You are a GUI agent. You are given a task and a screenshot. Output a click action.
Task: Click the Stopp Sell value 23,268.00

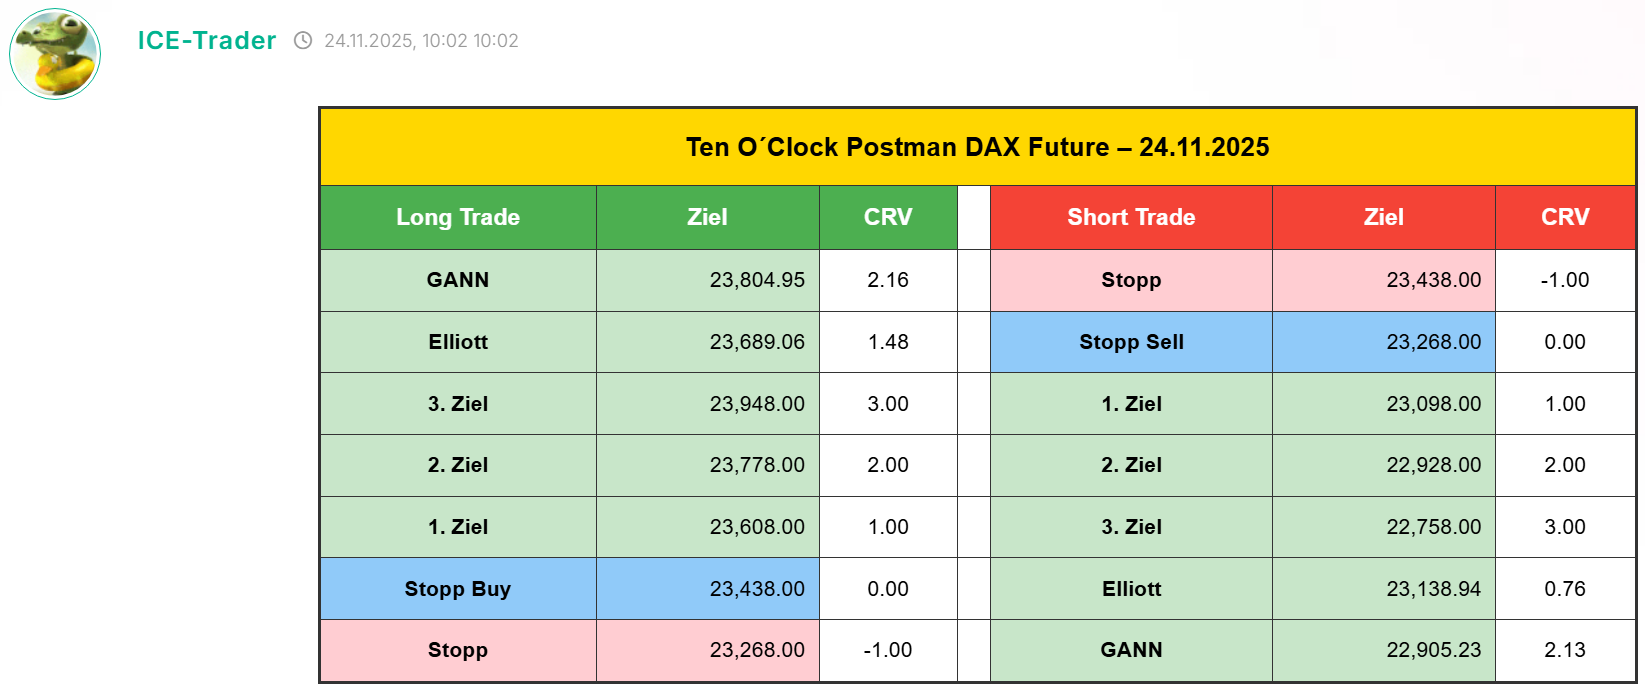pos(1433,342)
